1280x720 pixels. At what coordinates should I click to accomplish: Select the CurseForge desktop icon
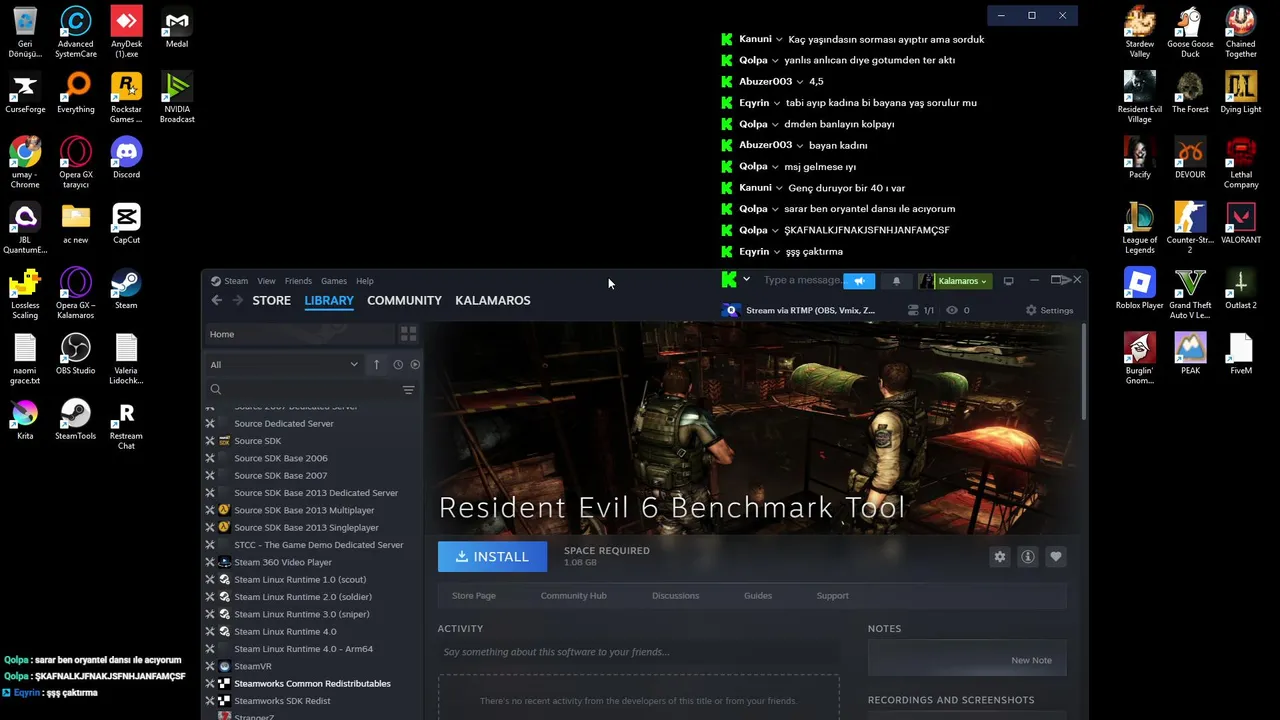pos(25,93)
